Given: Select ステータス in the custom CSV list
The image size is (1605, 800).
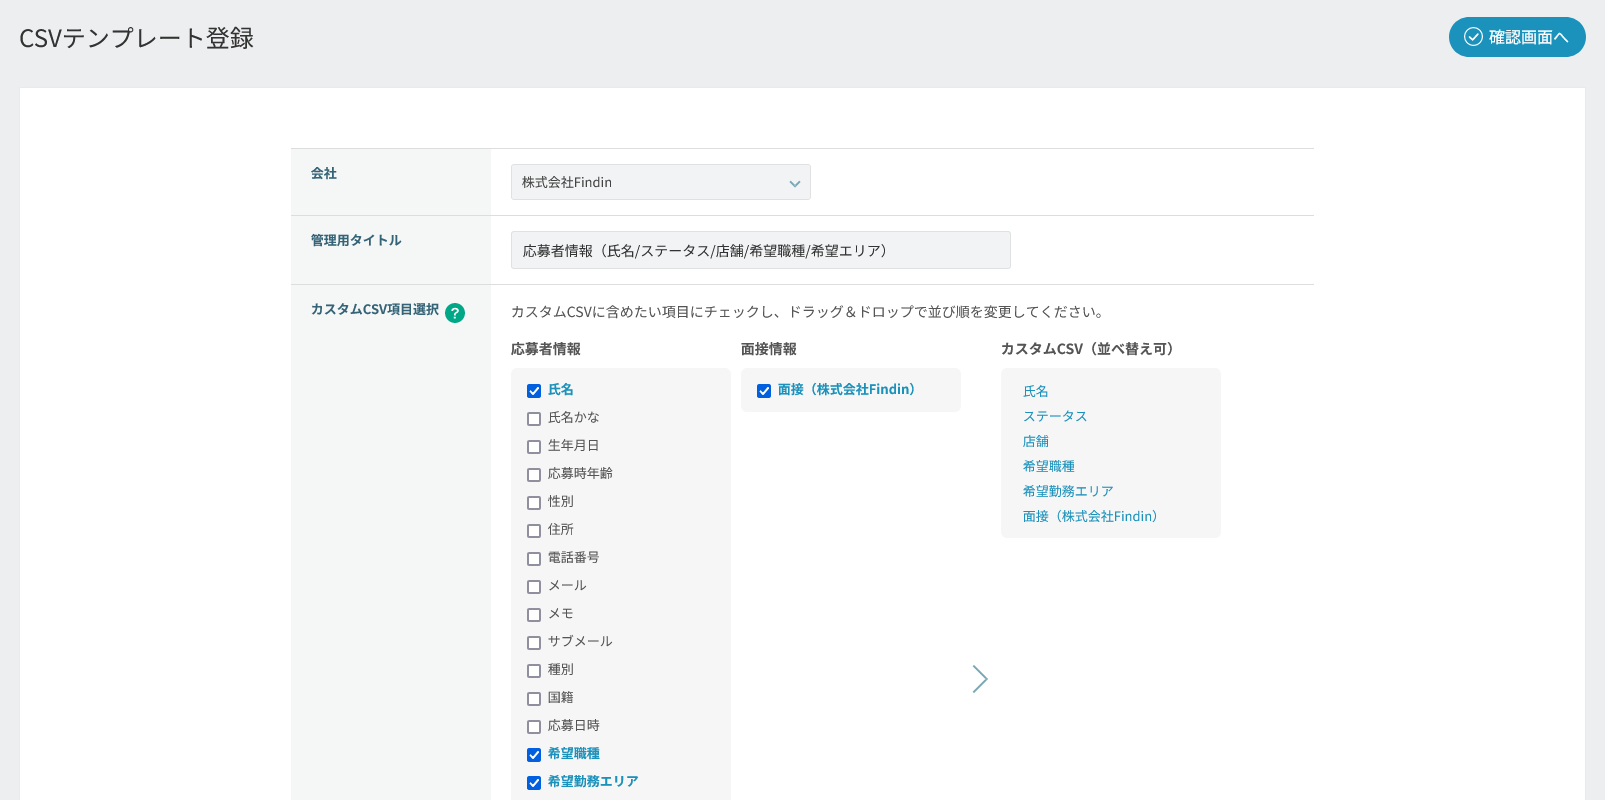Looking at the screenshot, I should [x=1054, y=416].
